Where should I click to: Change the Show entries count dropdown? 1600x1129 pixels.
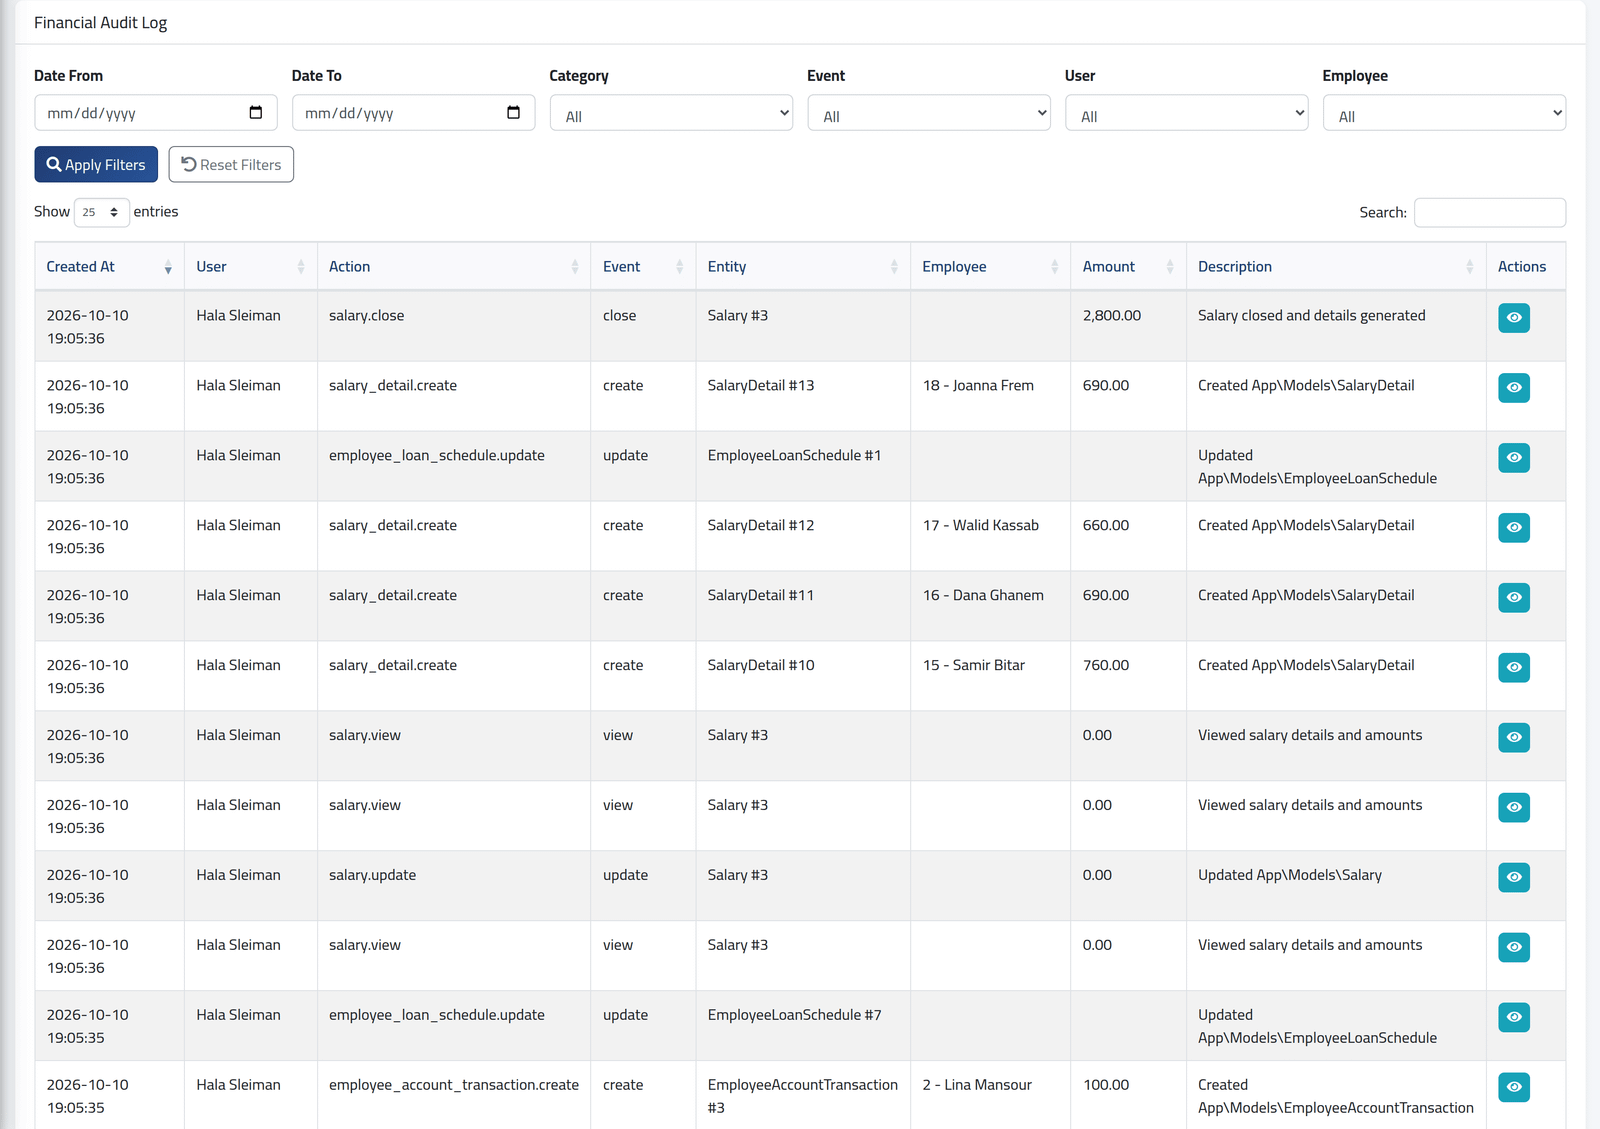[102, 212]
